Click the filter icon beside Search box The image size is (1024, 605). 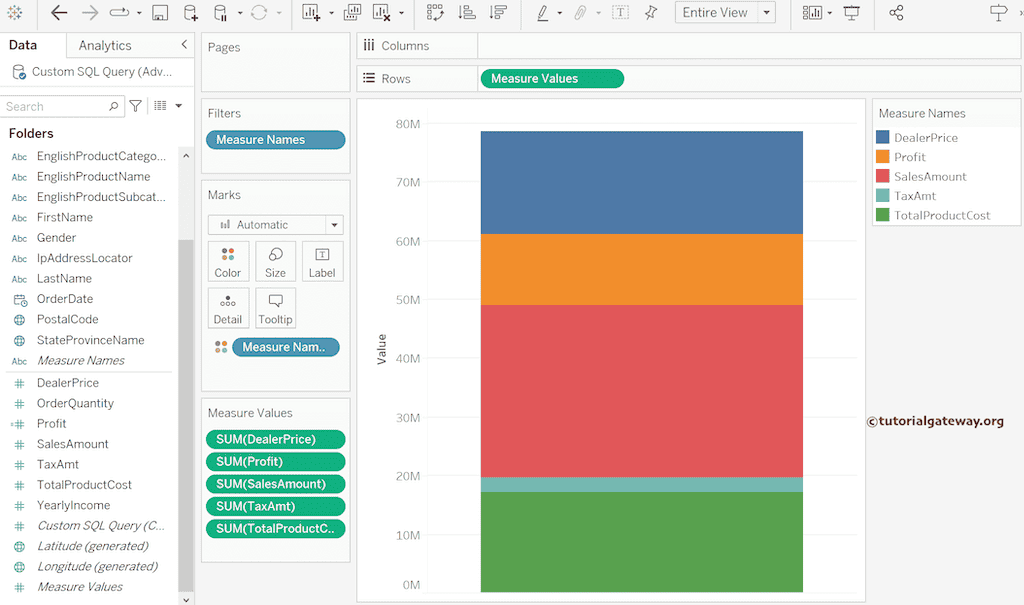136,106
